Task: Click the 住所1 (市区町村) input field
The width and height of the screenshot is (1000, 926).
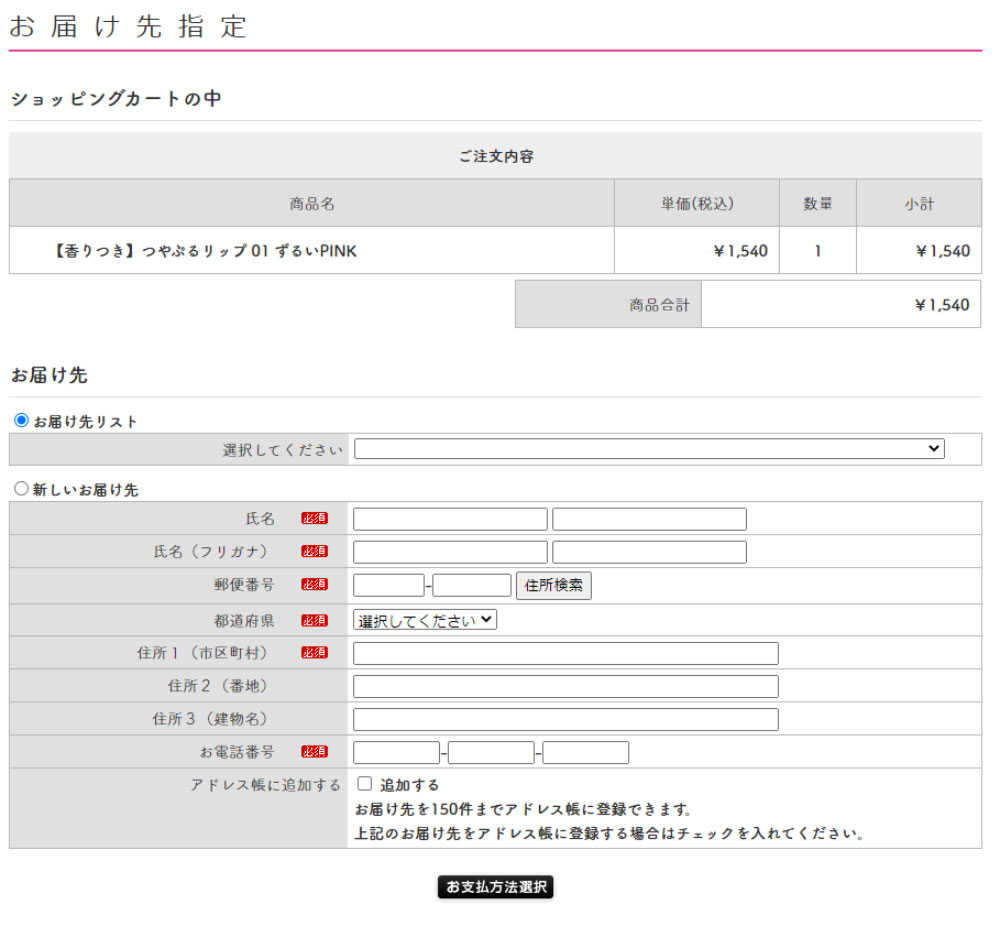Action: (565, 653)
